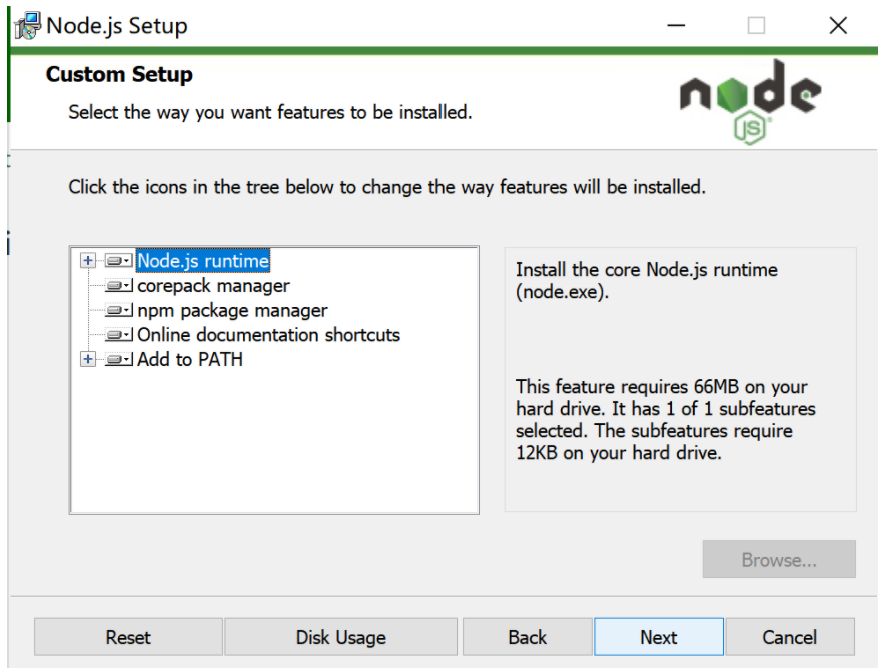
Task: Go Back to previous setup step
Action: (528, 637)
